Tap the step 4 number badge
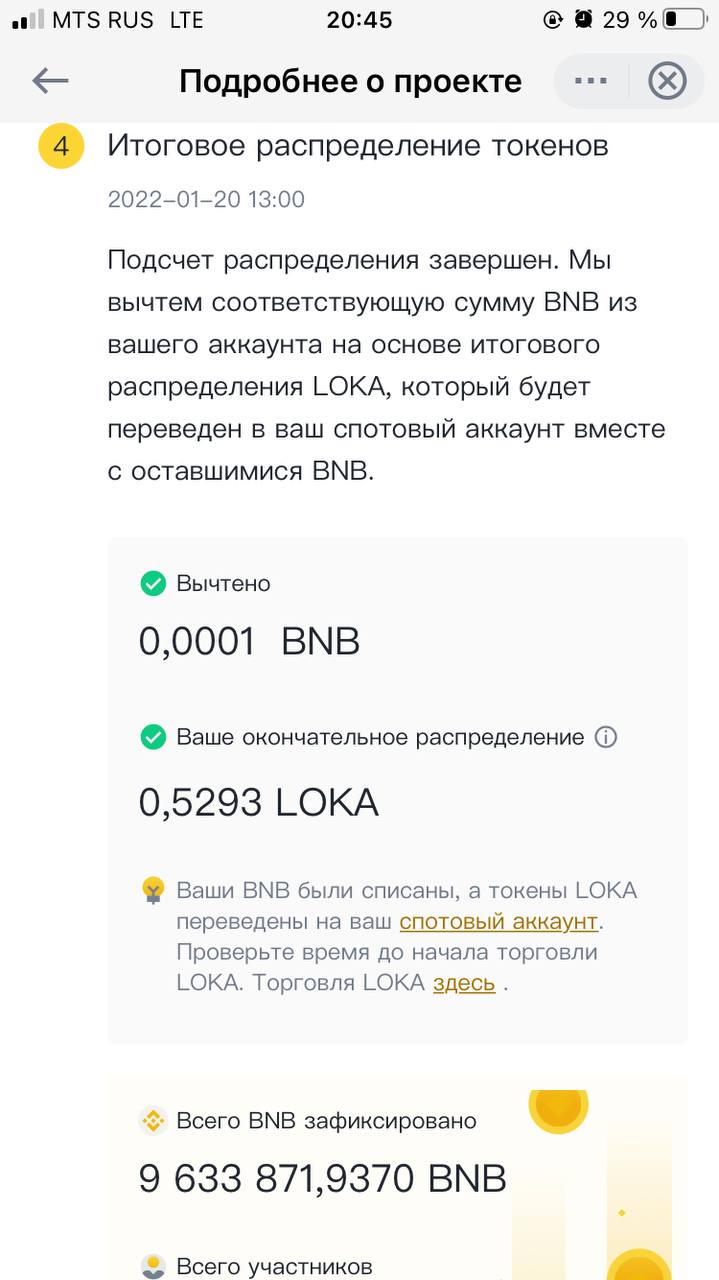Screen dimensions: 719x1280 click(x=61, y=146)
